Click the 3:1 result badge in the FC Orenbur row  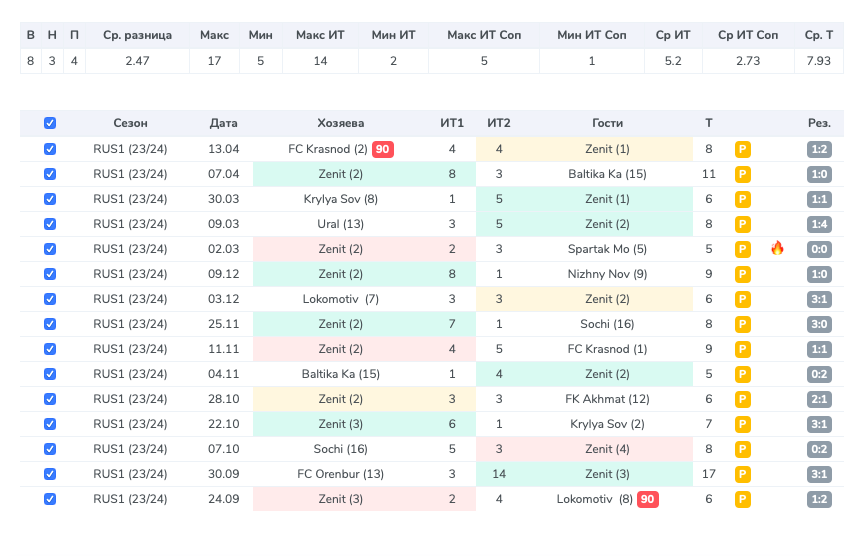[x=819, y=474]
